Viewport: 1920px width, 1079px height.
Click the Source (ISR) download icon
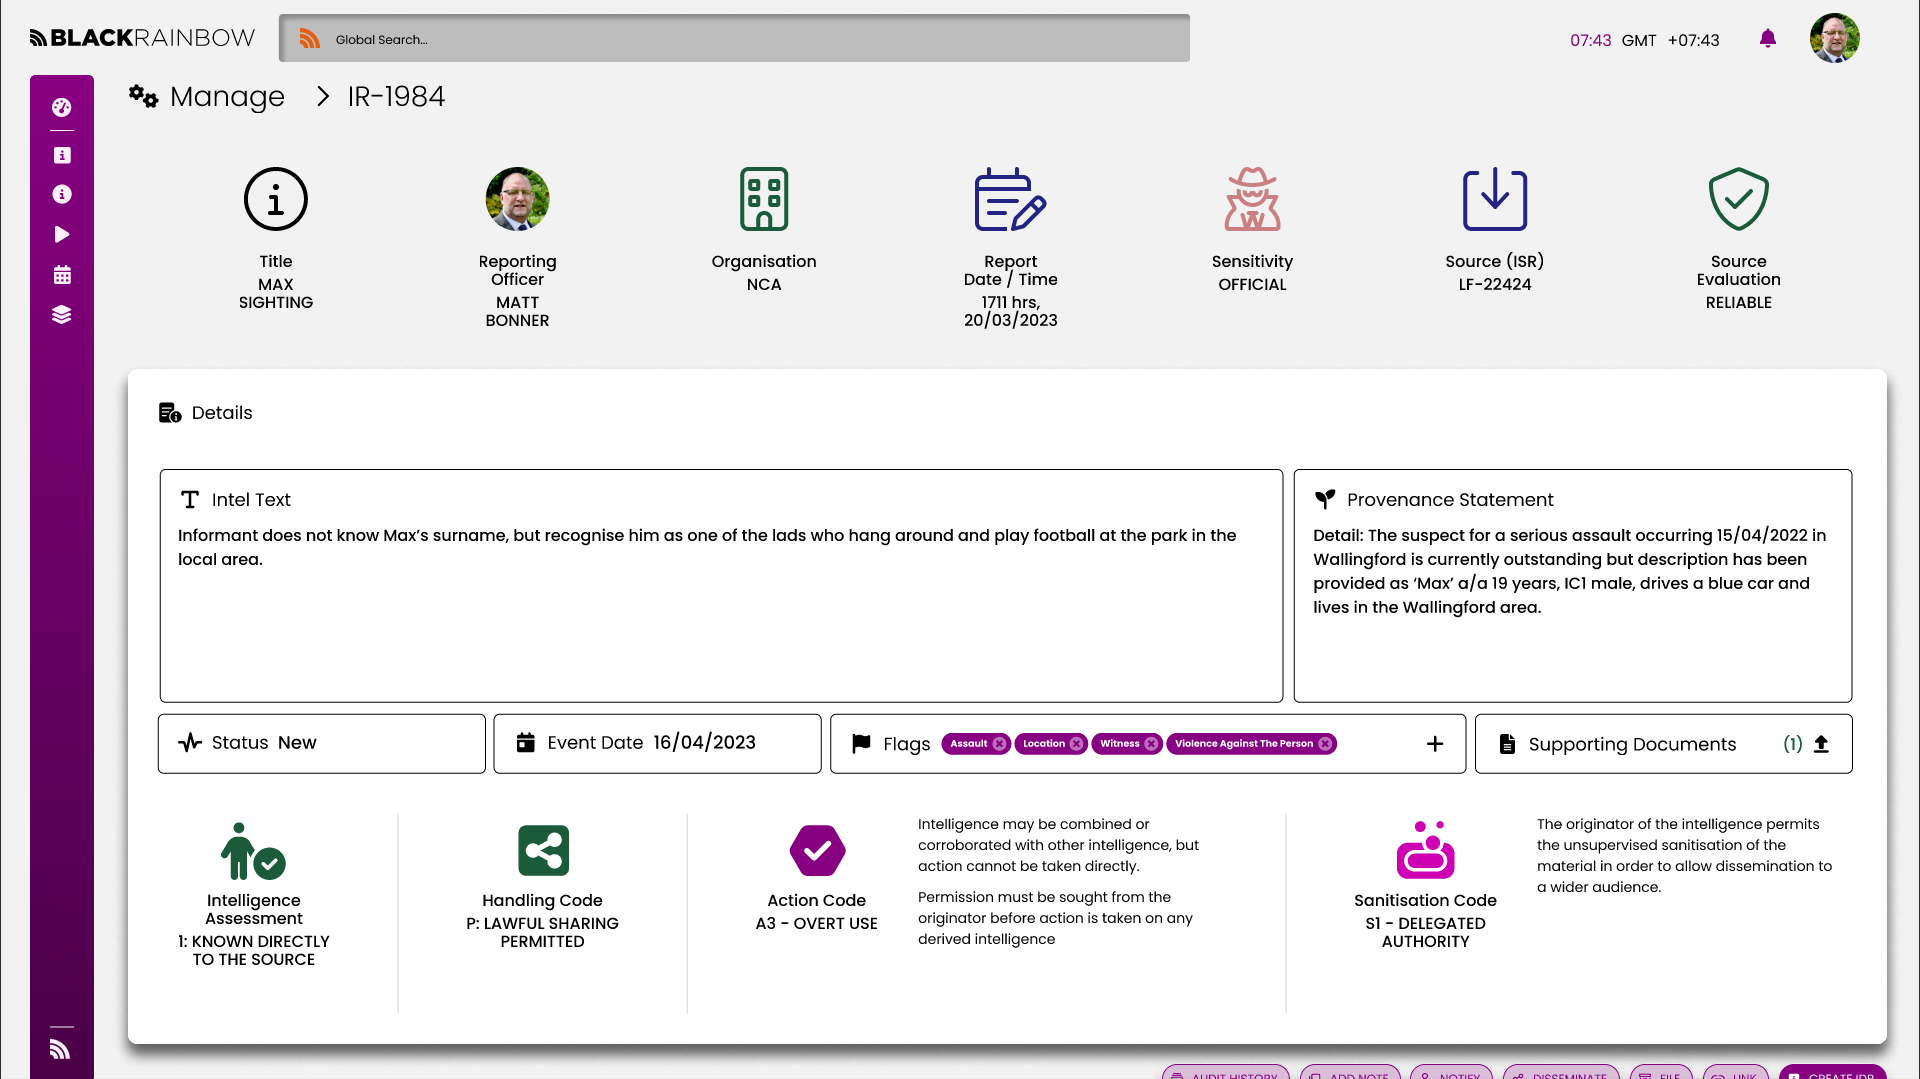(x=1494, y=199)
